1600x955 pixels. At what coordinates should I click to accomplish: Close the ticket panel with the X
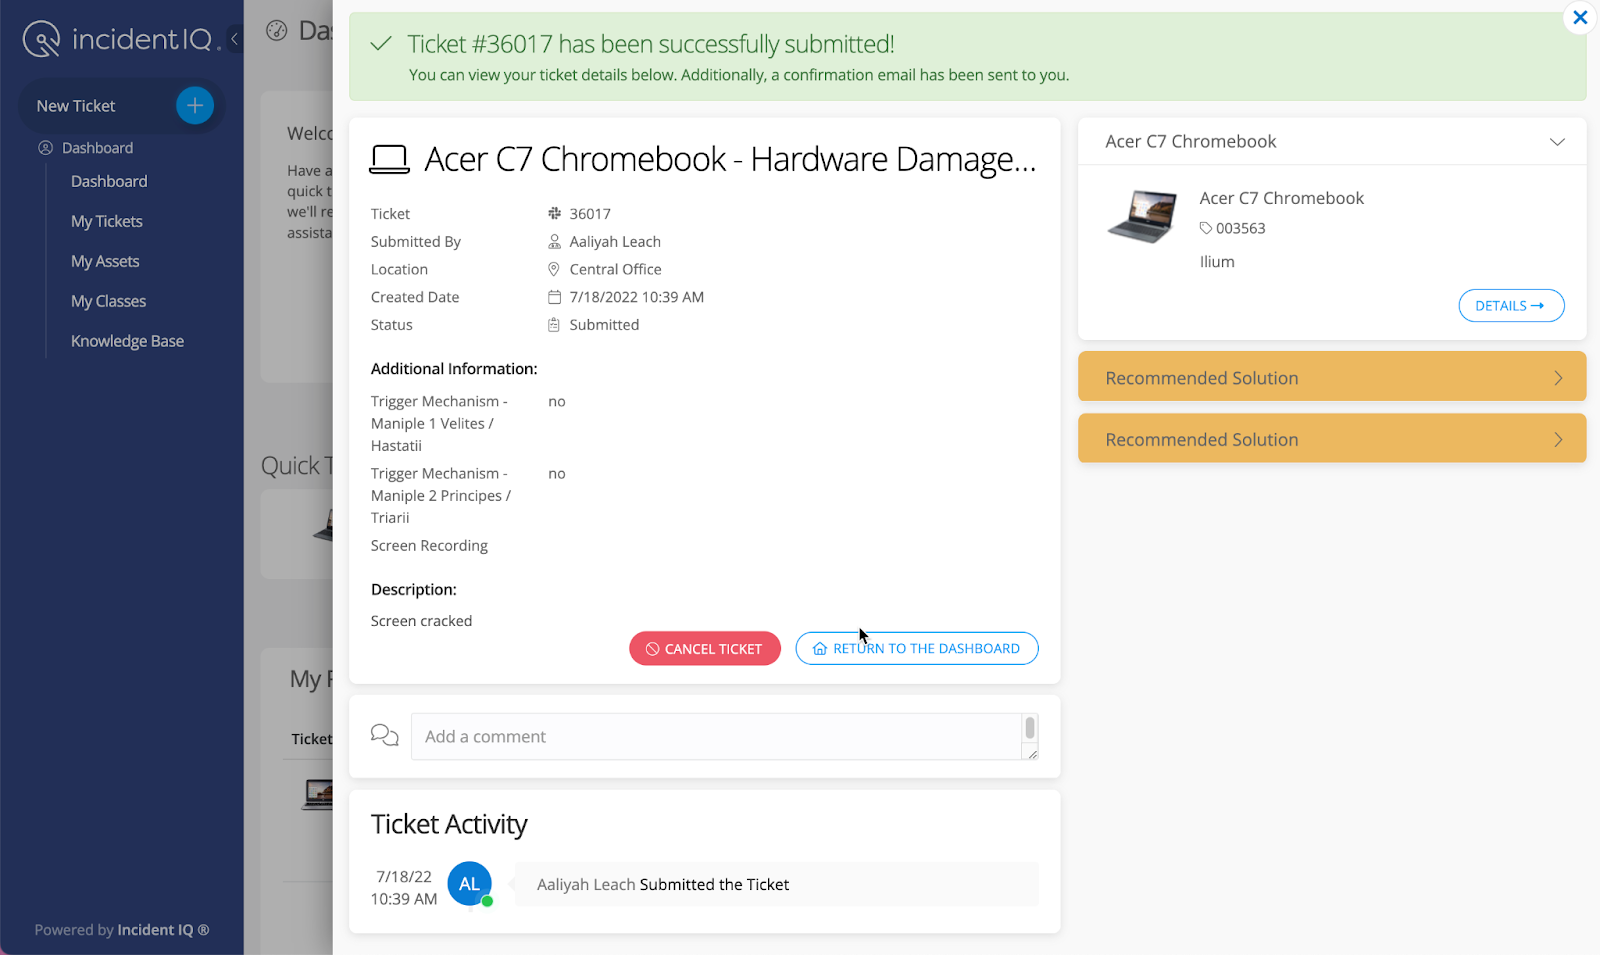point(1580,17)
